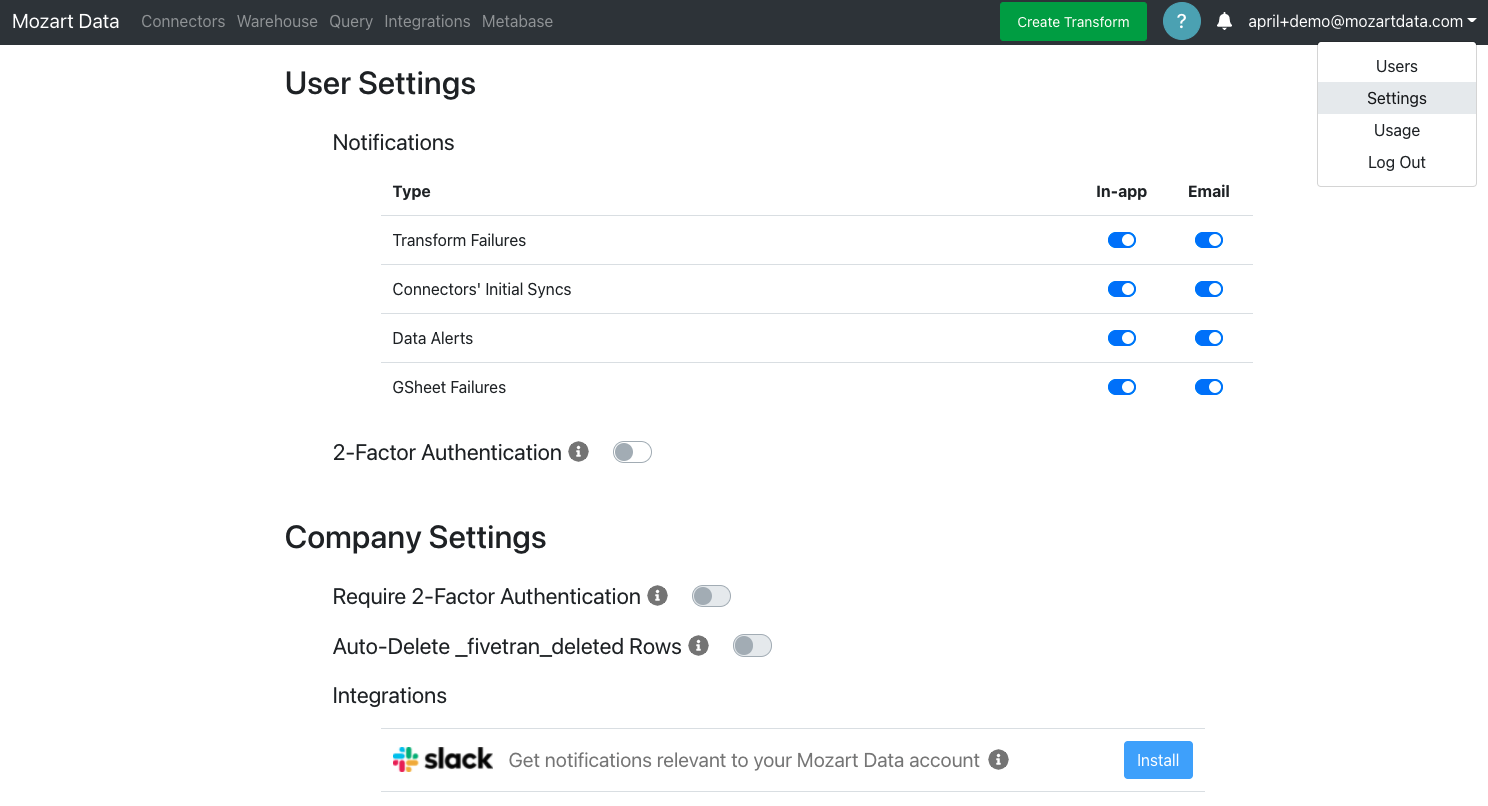Screen dimensions: 1488x806
Task: Open Metabase from the navigation bar
Action: coord(517,21)
